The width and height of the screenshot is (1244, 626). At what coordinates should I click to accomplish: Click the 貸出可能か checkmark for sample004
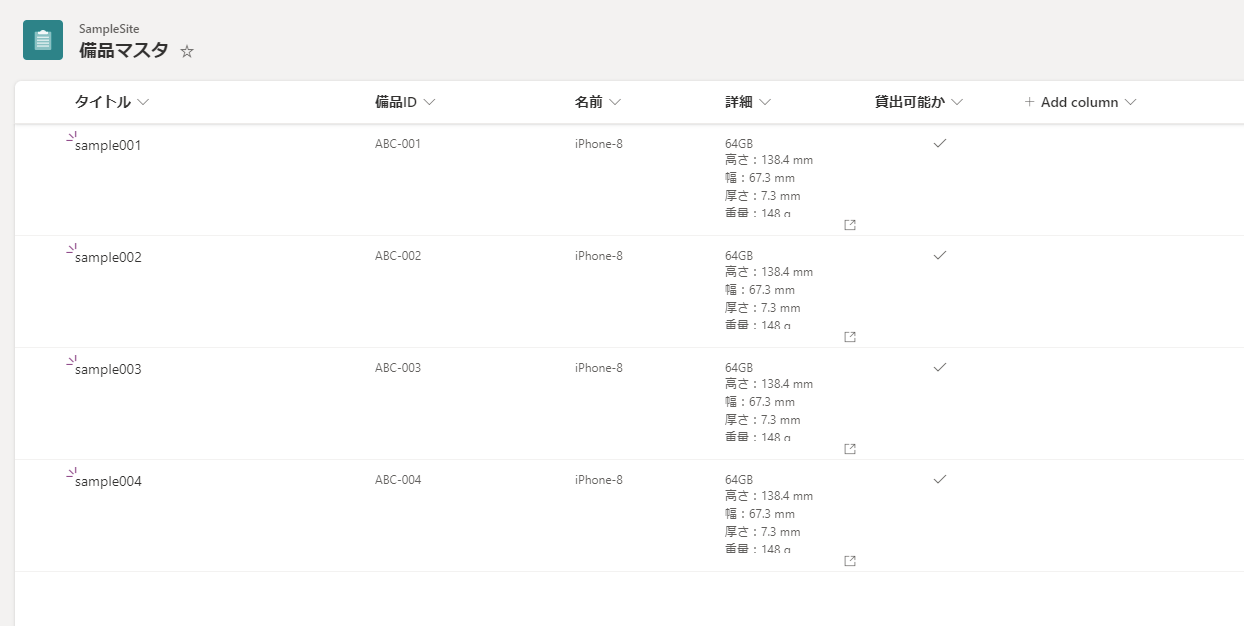940,480
